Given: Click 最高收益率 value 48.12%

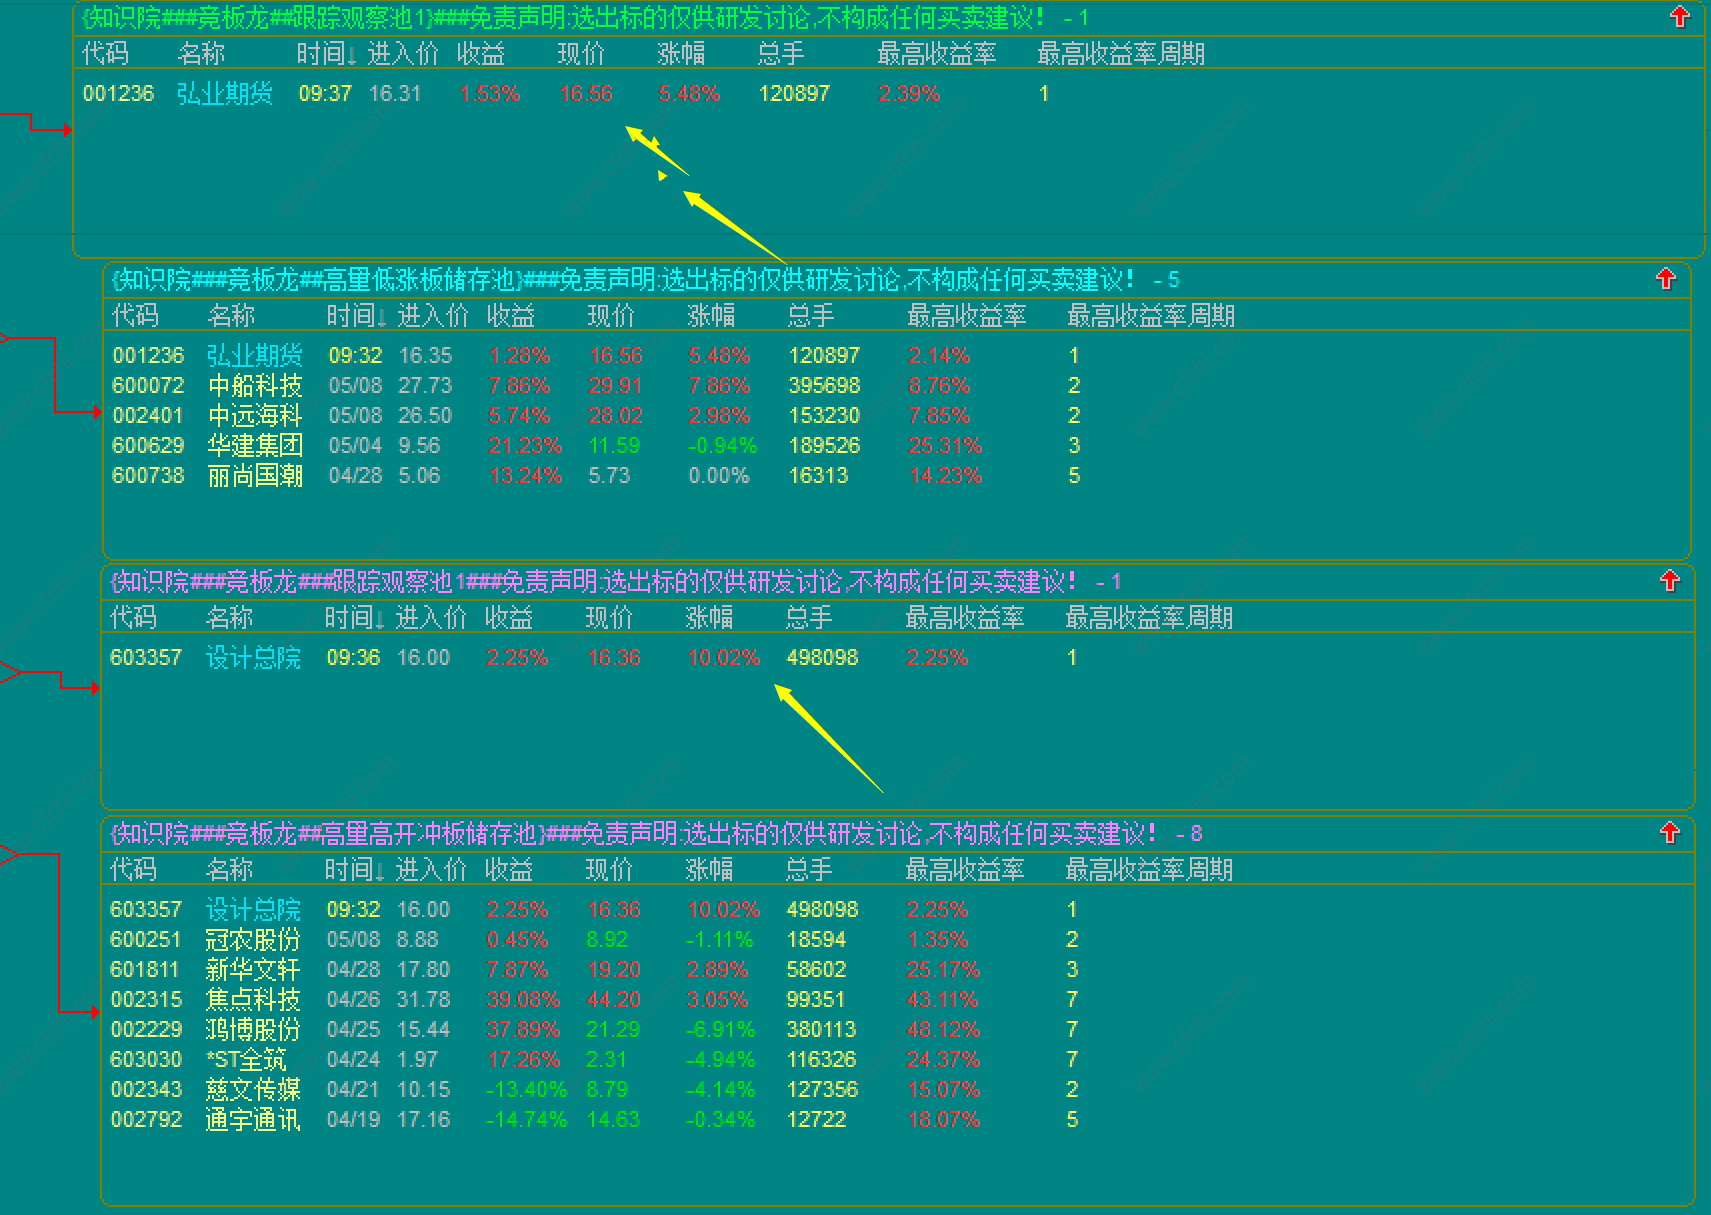Looking at the screenshot, I should [943, 1030].
